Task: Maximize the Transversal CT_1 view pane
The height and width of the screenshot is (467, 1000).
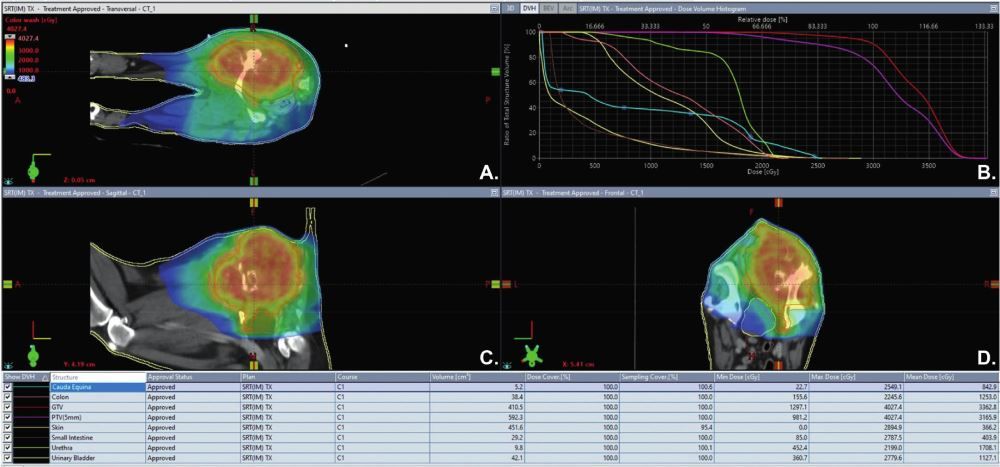Action: (x=494, y=8)
